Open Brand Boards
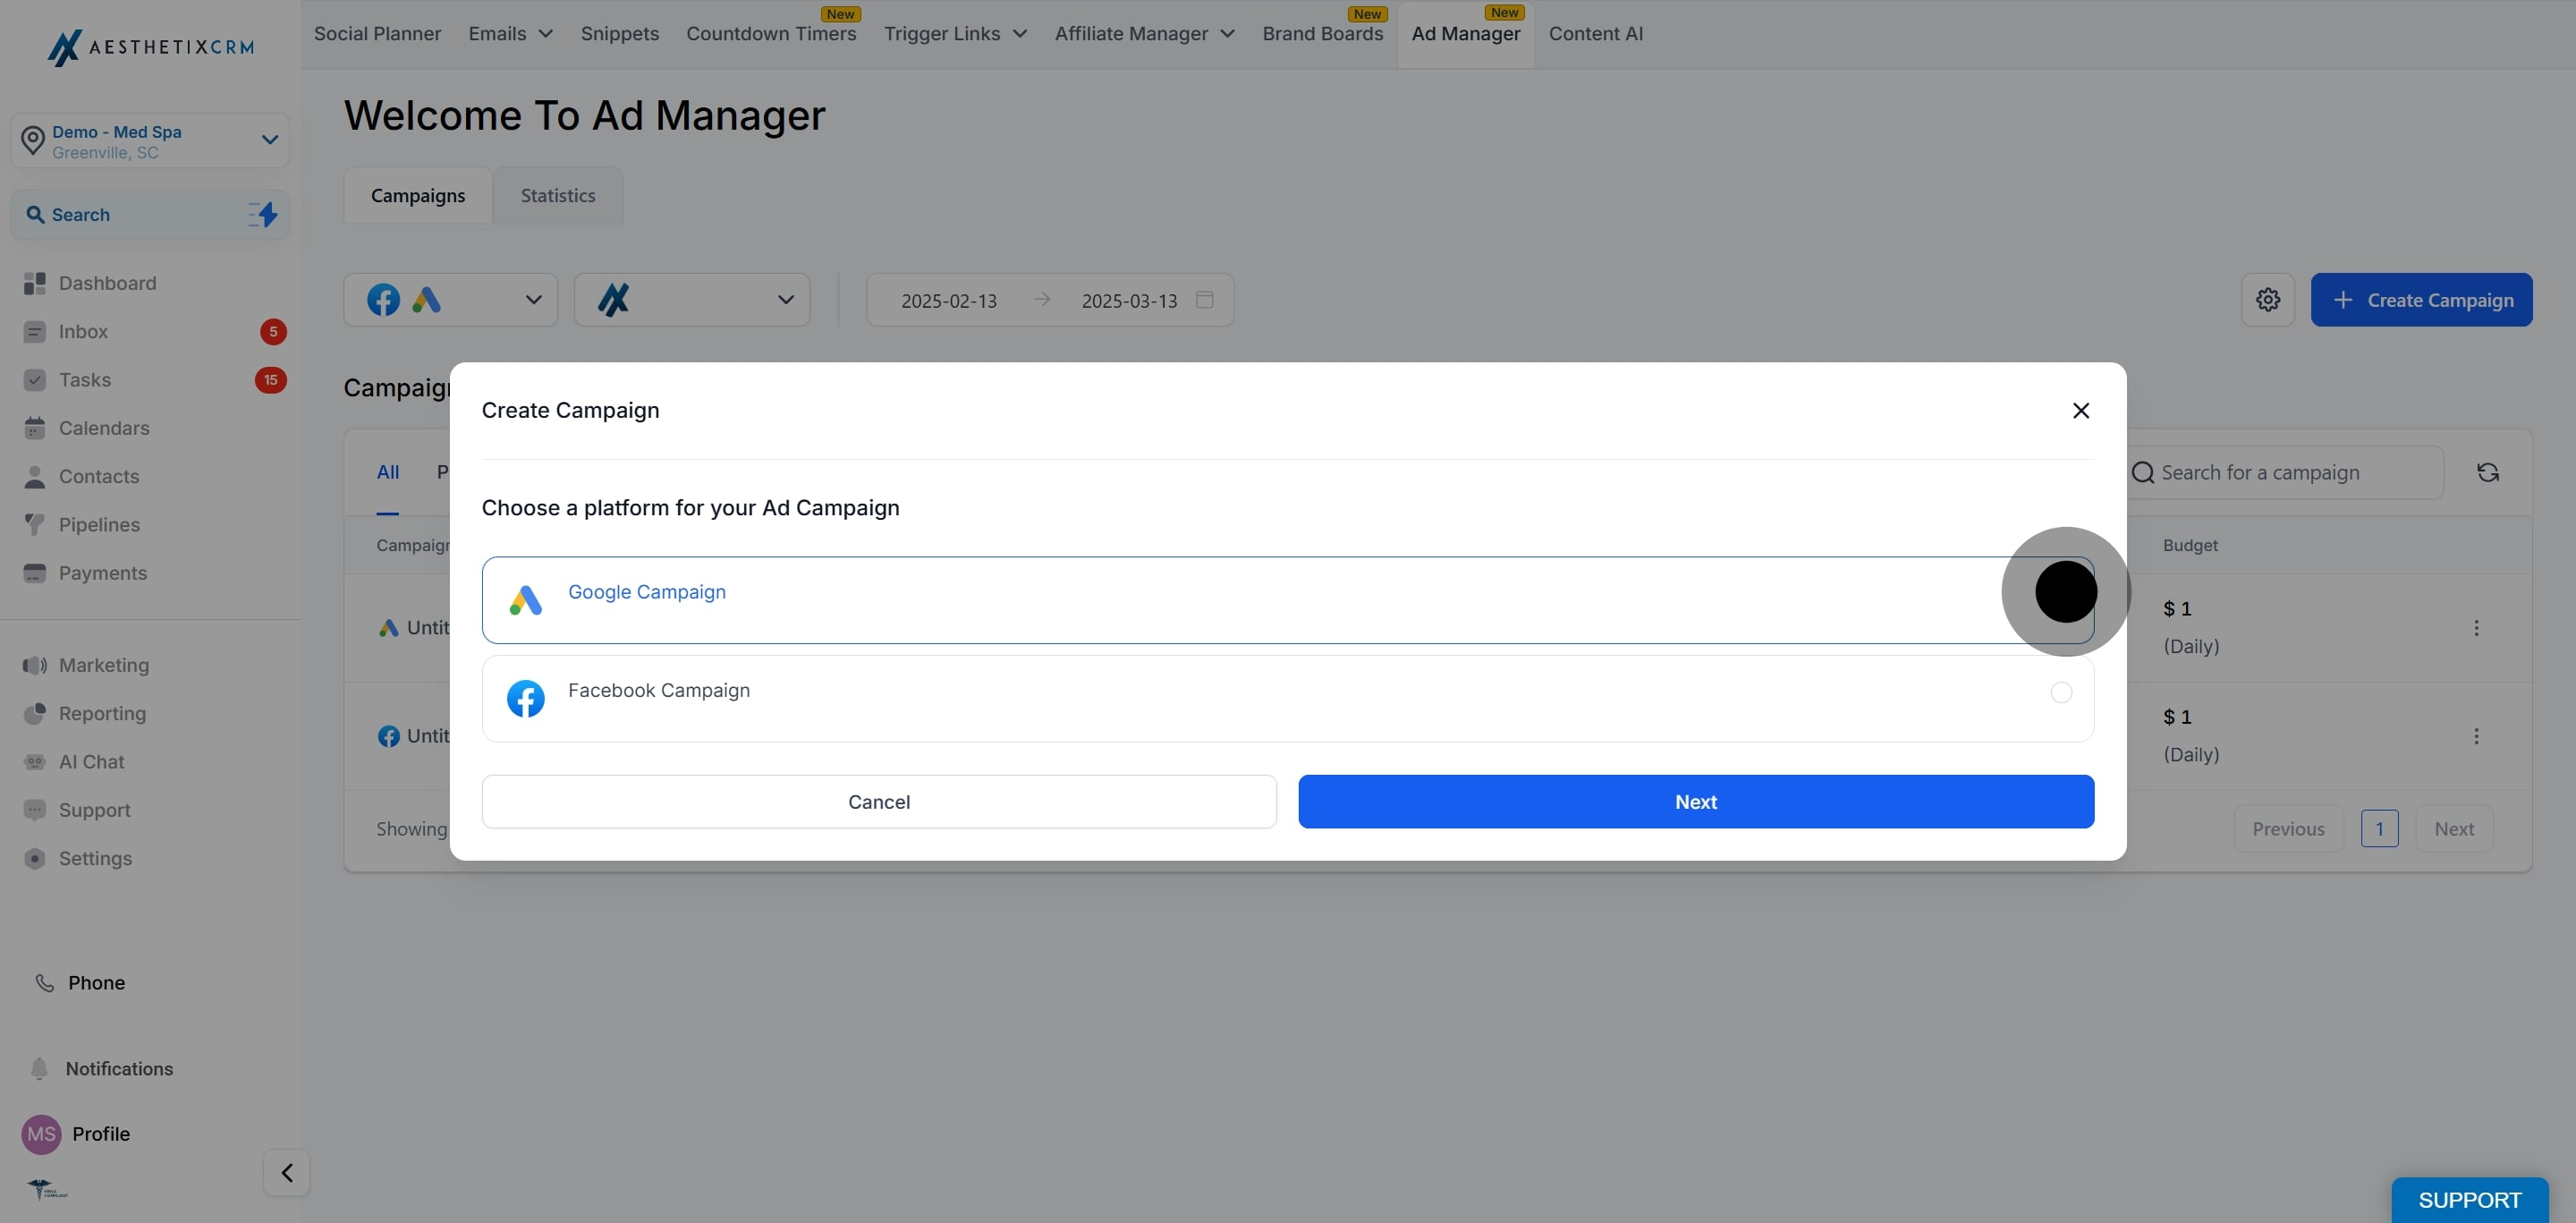This screenshot has height=1223, width=2576. pyautogui.click(x=1322, y=33)
